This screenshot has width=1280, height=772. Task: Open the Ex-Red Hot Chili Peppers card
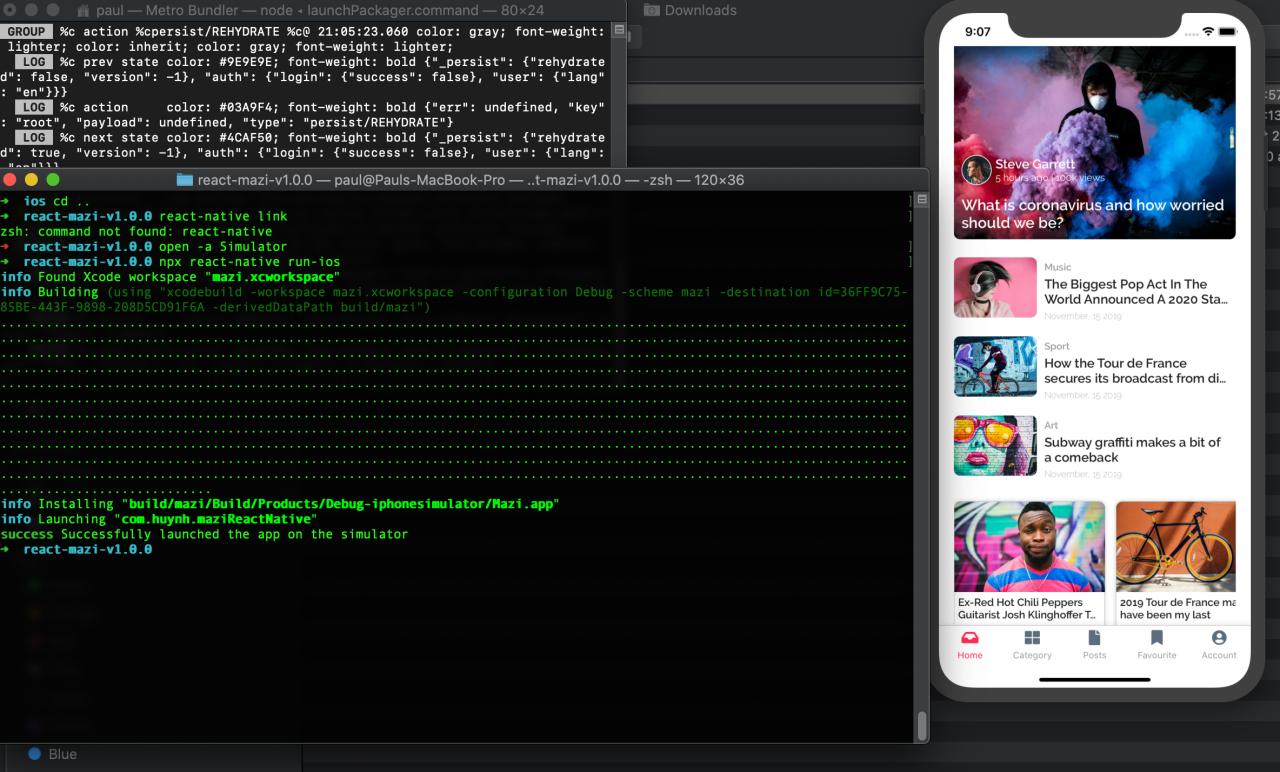(1029, 562)
